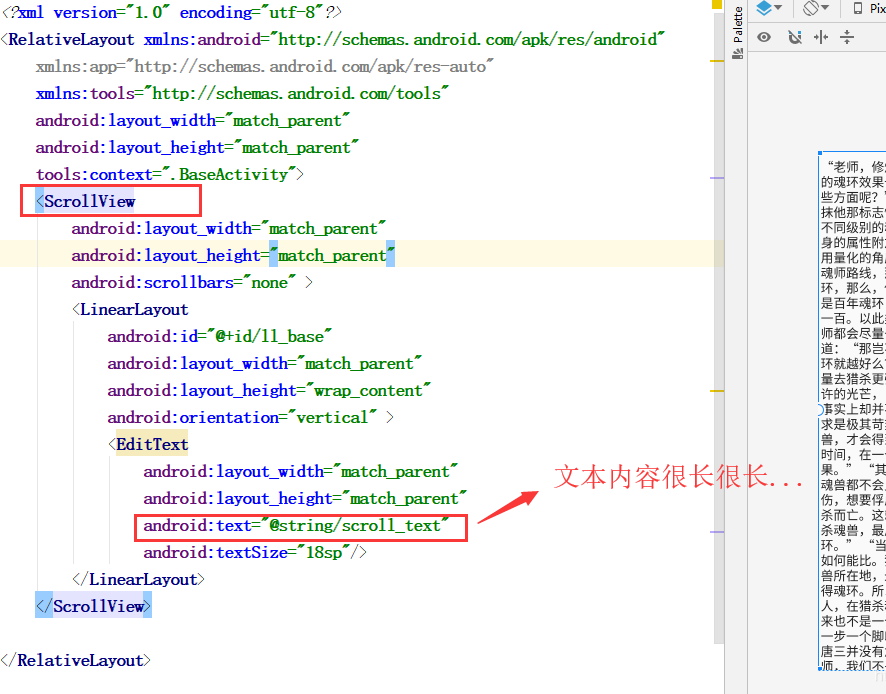Image resolution: width=886 pixels, height=694 pixels.
Task: Click the xmlns:tools namespace line
Action: click(242, 93)
